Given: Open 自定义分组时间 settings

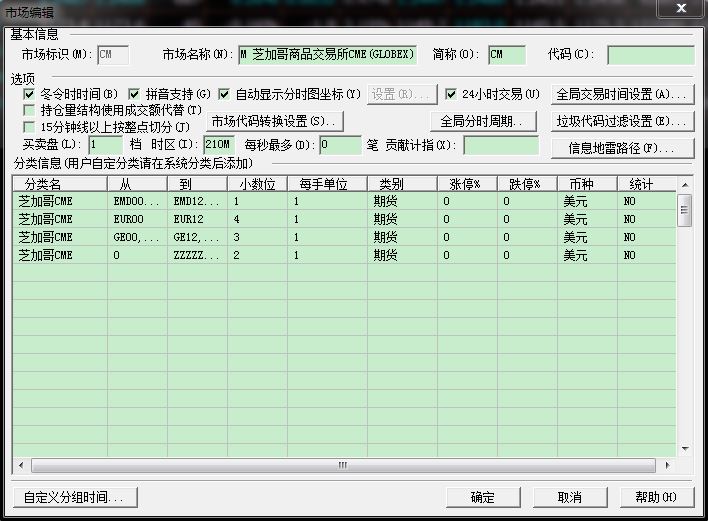Looking at the screenshot, I should 73,497.
